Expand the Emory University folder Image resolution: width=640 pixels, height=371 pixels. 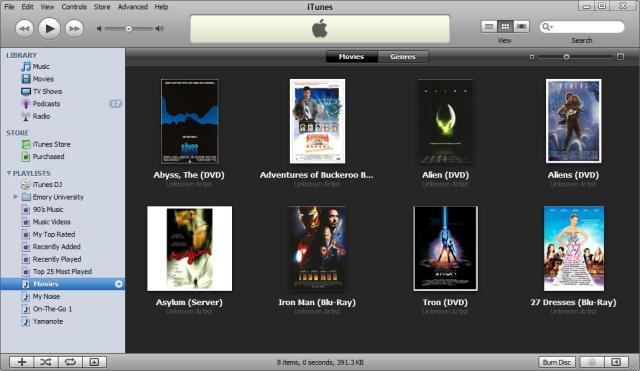16,197
